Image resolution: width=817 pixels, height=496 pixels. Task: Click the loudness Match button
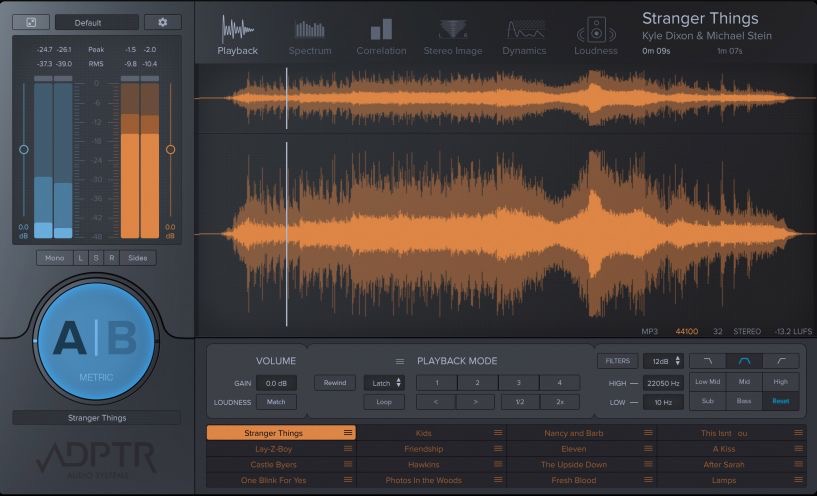tap(276, 402)
